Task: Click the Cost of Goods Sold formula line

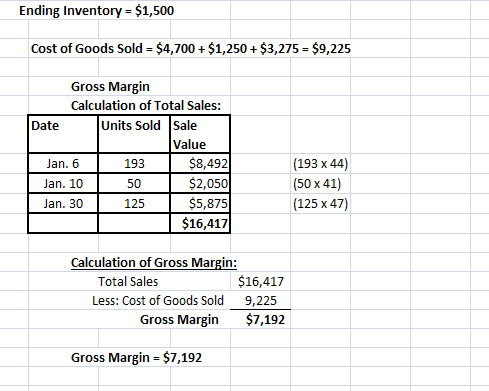Action: pos(191,49)
